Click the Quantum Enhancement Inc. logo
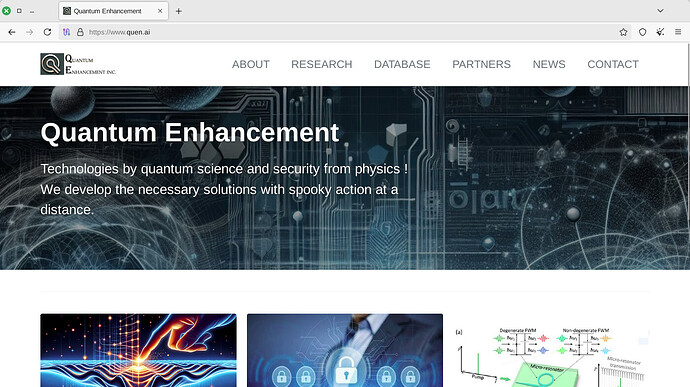690x387 pixels. [78, 64]
